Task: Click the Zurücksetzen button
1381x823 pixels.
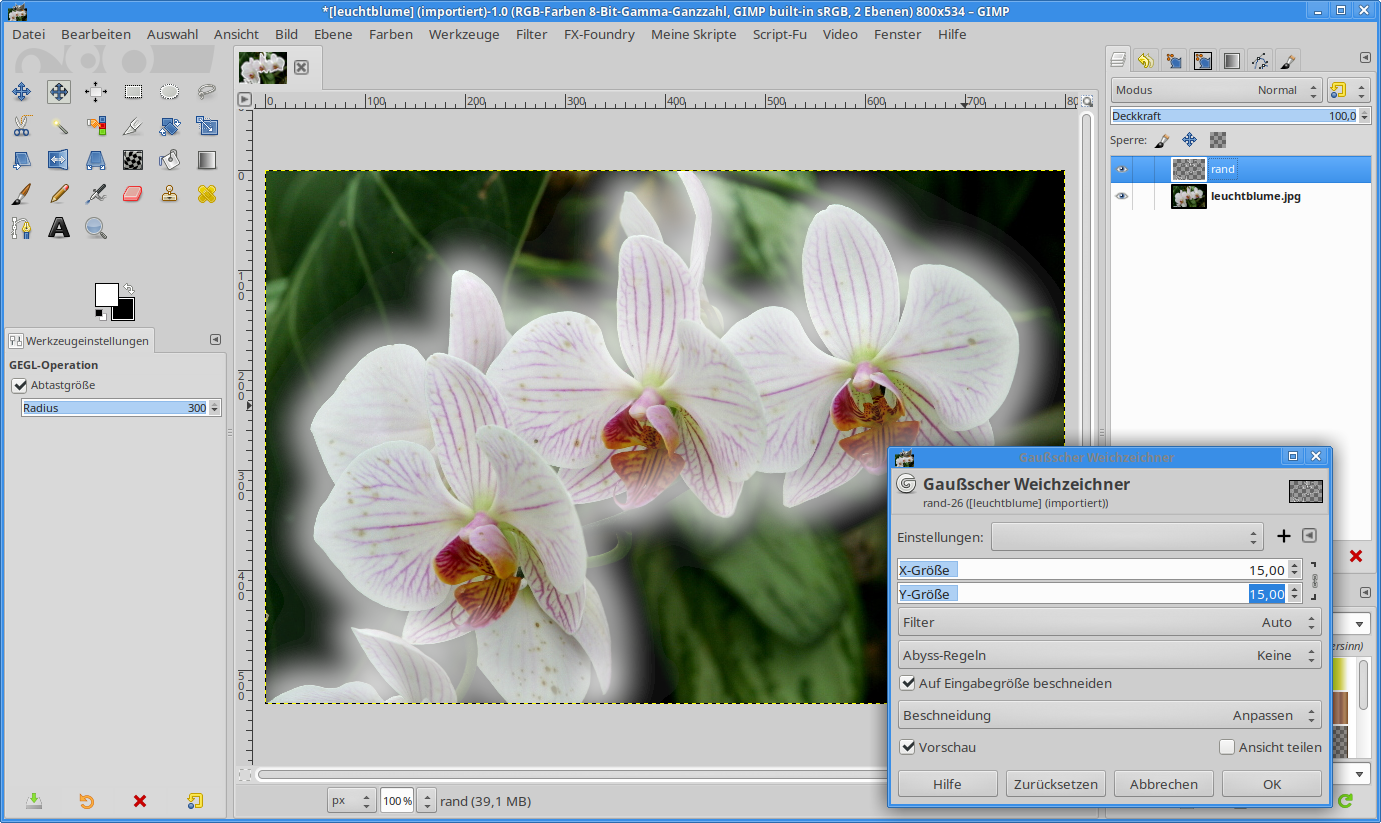Action: click(x=1055, y=784)
